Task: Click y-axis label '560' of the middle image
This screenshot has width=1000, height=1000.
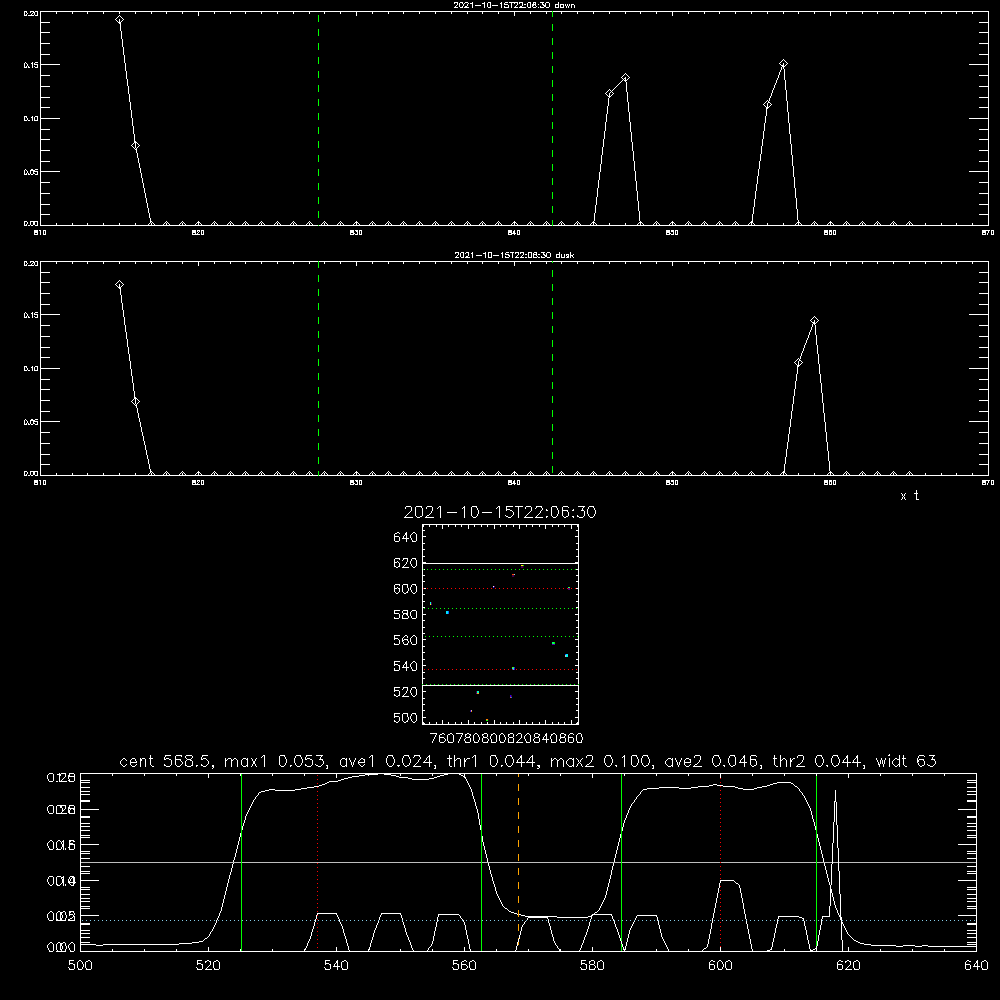Action: tap(406, 640)
